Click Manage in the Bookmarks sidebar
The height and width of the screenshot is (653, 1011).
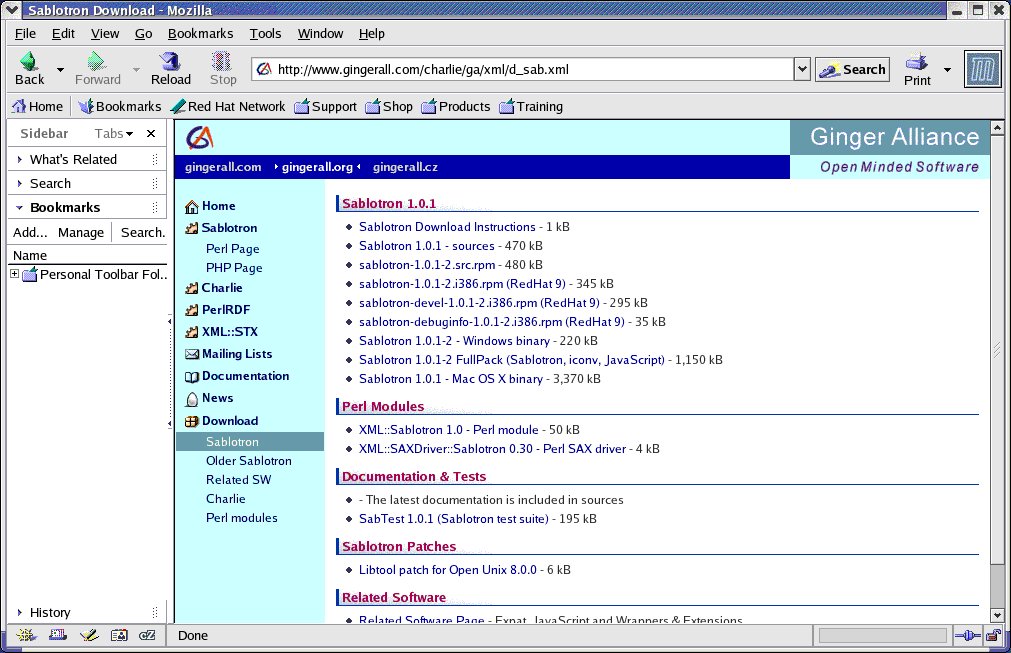pos(81,233)
